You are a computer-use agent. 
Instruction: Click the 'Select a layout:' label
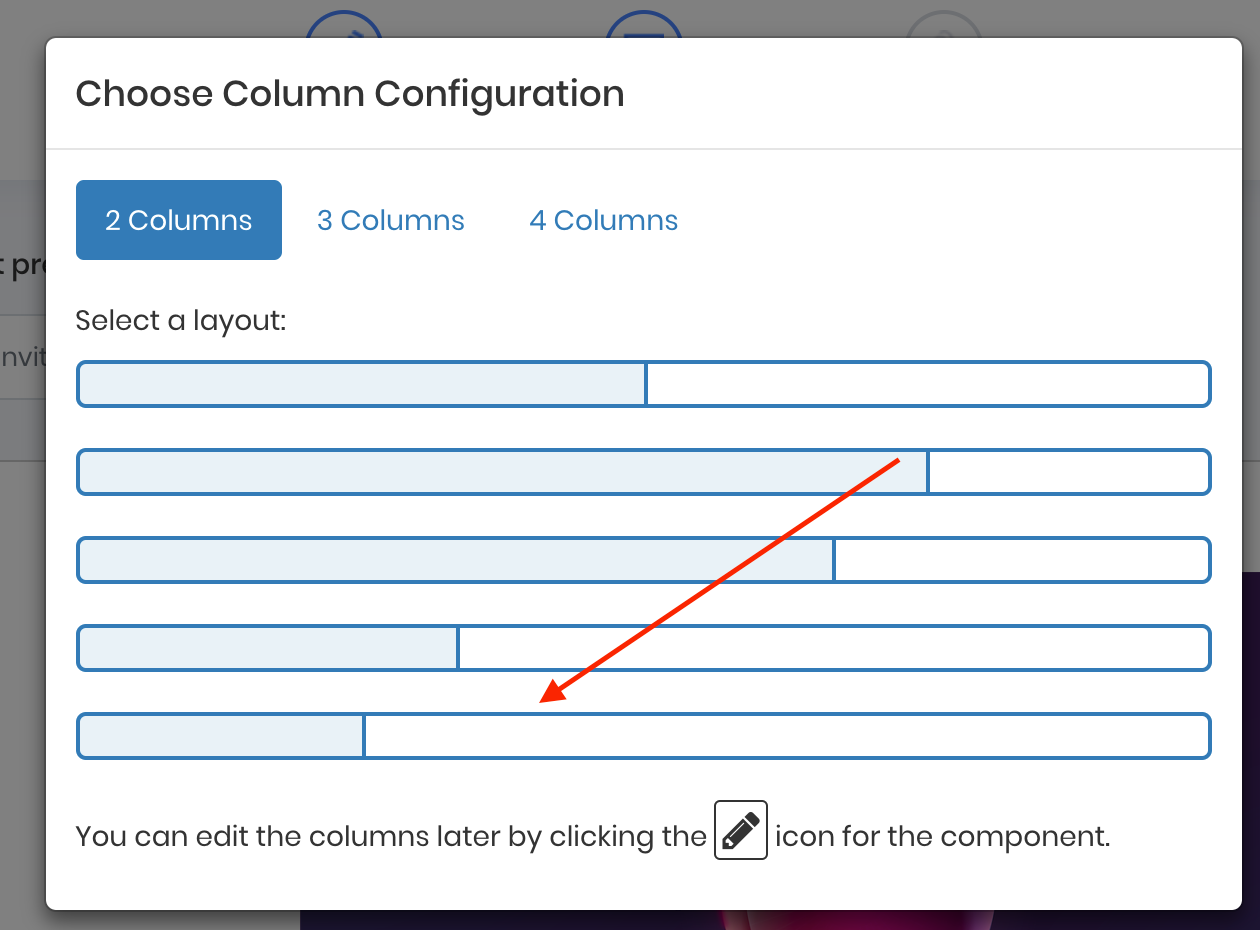pos(181,321)
